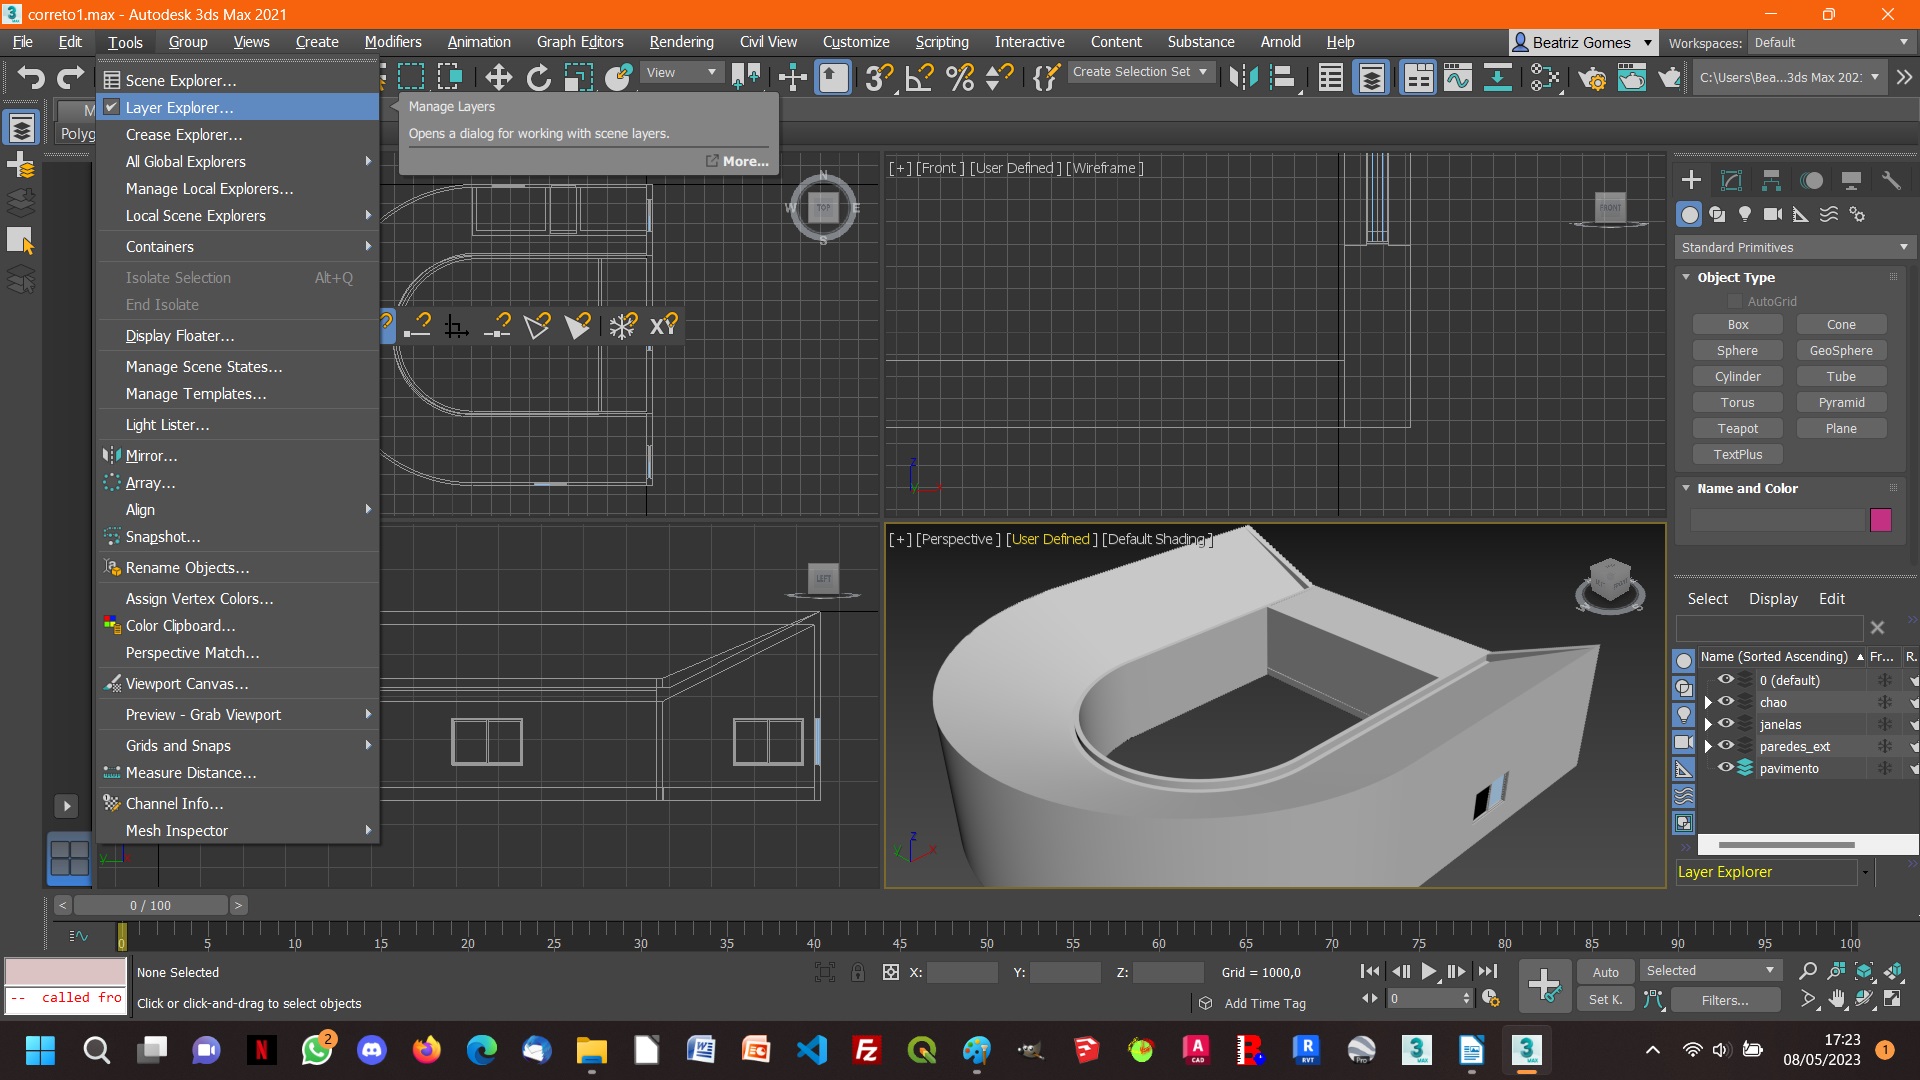Open the Layer Explorer submenu
Viewport: 1920px width, 1080px height.
click(178, 107)
